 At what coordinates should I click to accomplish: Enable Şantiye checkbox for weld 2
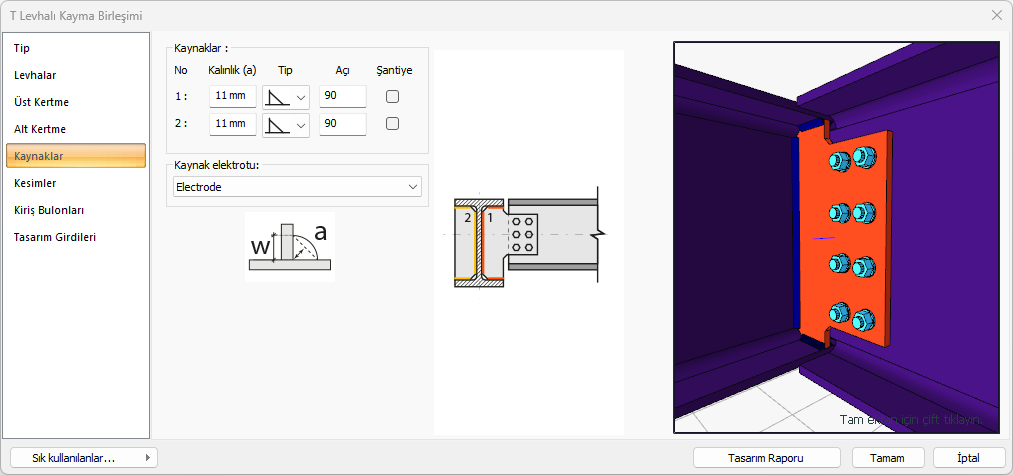click(x=393, y=124)
